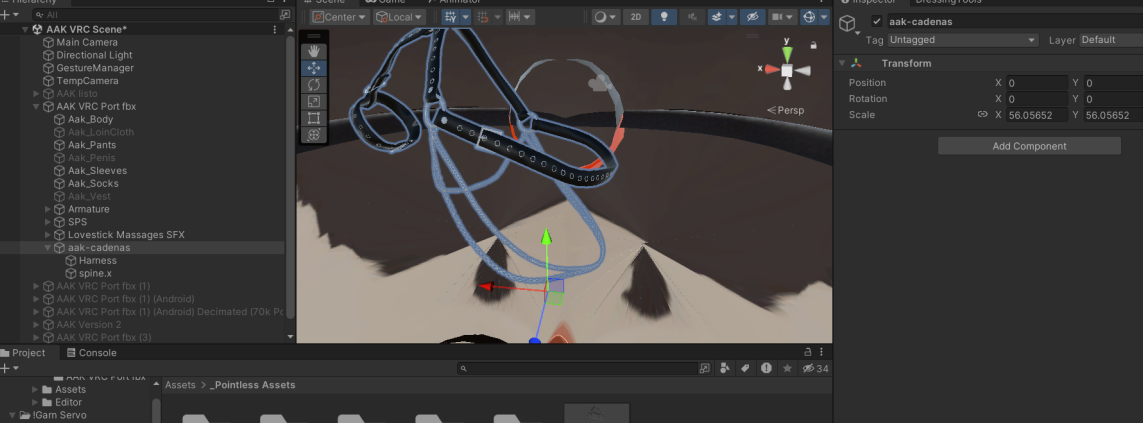Toggle 2D scene view mode
This screenshot has height=423, width=1143.
pyautogui.click(x=636, y=17)
